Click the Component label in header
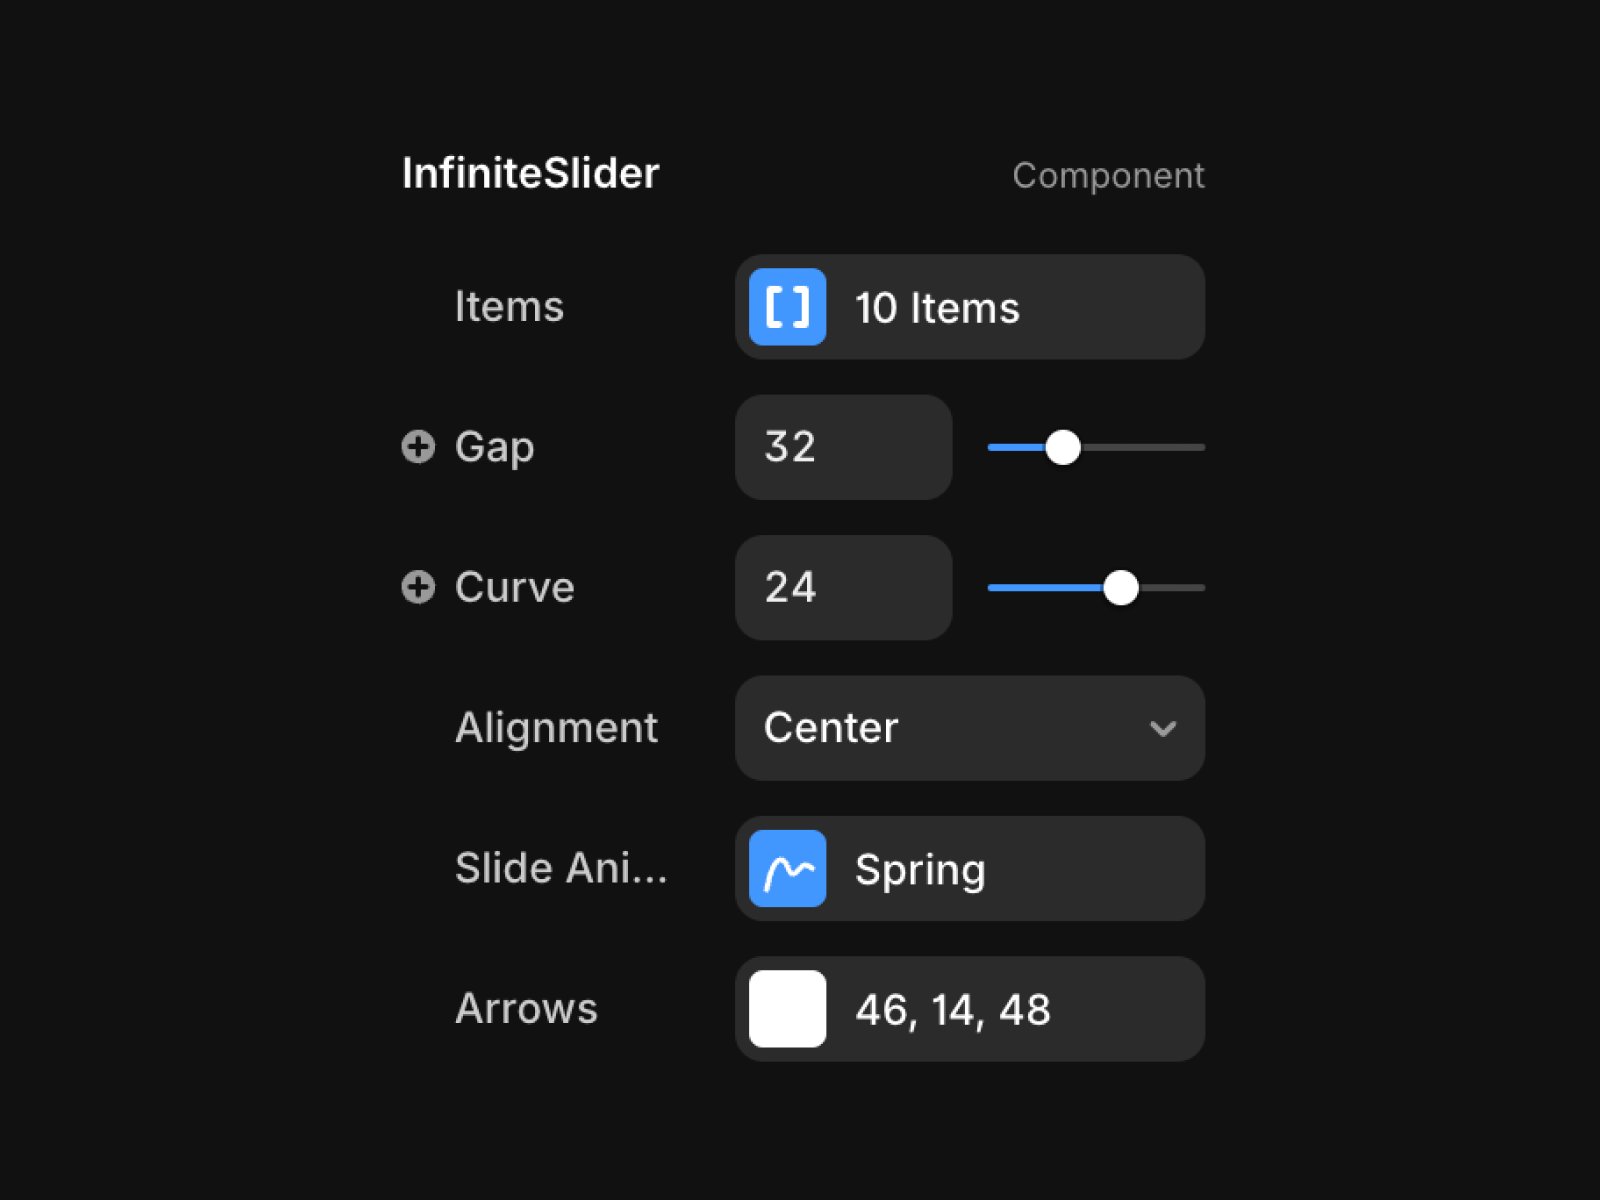Viewport: 1600px width, 1200px height. click(1108, 176)
